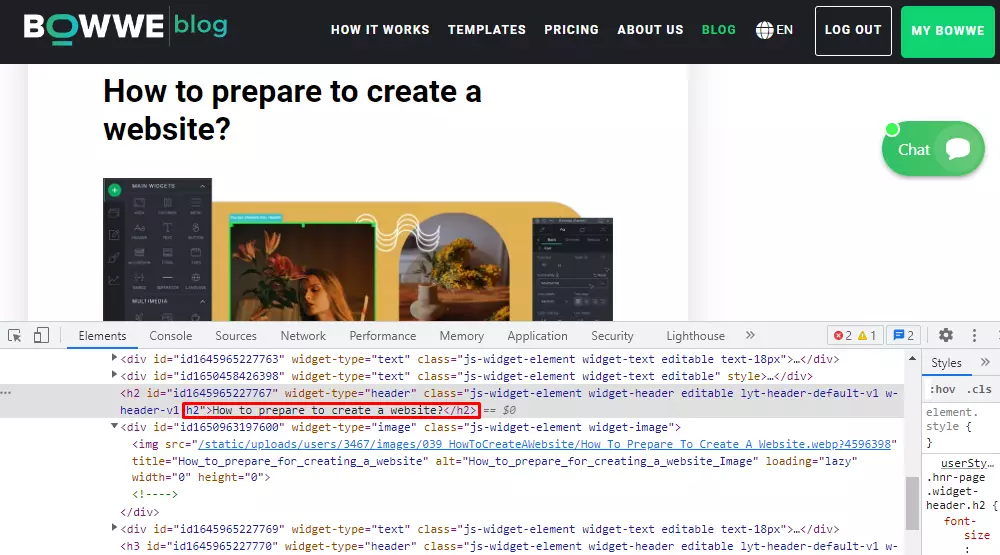Click the loading="lazy" attribute
This screenshot has width=1000, height=555.
tap(811, 461)
